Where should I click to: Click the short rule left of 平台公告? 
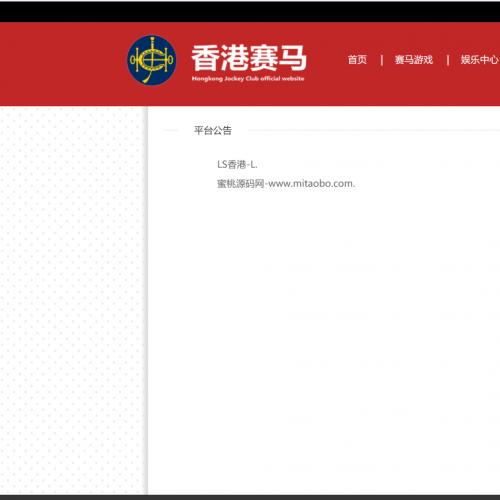coord(171,130)
